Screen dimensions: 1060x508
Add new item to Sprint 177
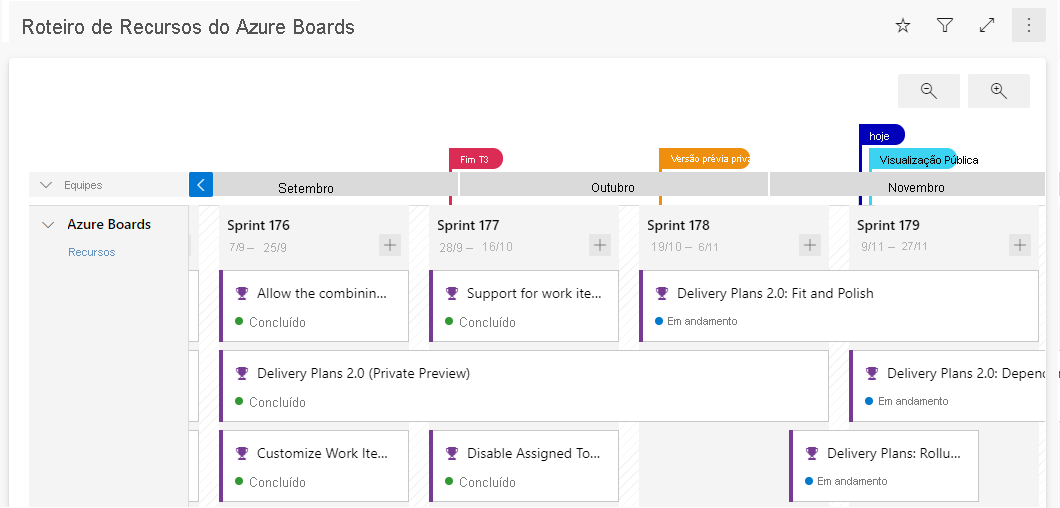click(x=600, y=245)
